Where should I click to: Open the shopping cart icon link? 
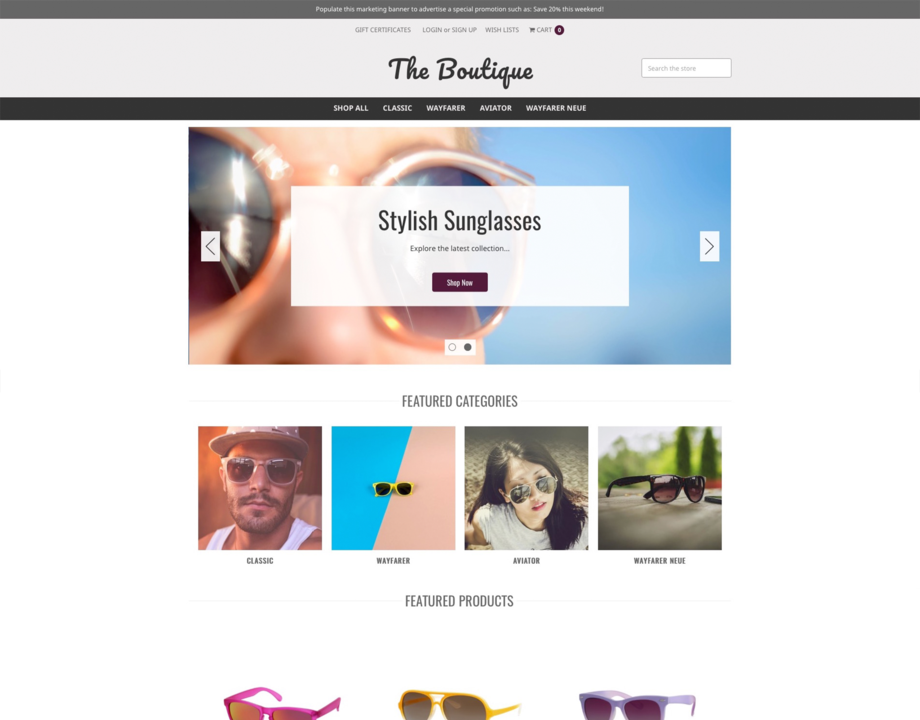[540, 30]
